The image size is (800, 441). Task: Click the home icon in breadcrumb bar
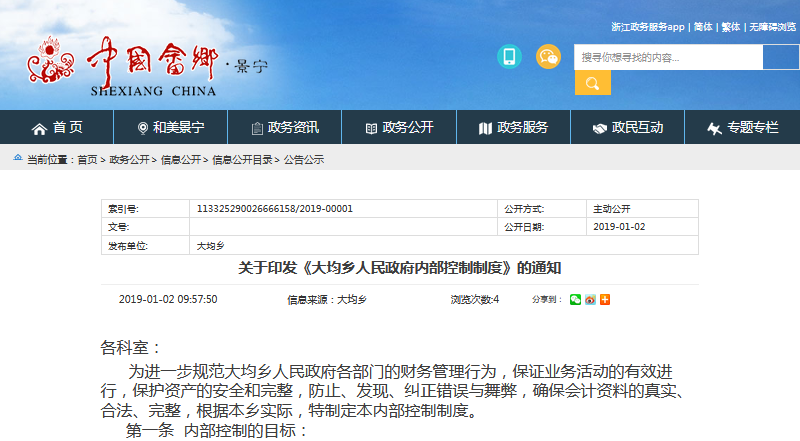(17, 160)
